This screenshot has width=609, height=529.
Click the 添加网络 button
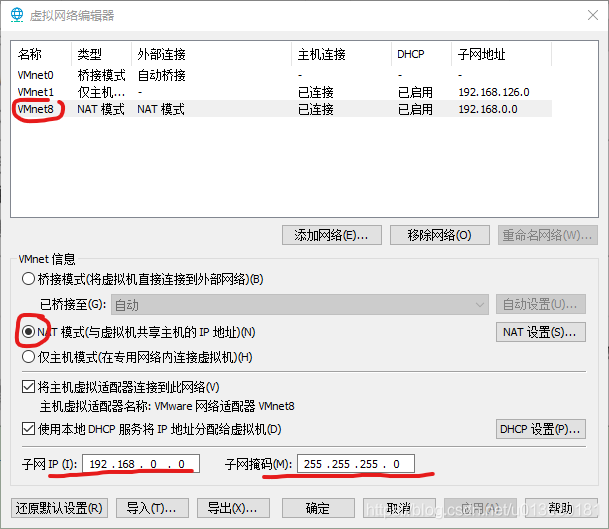point(332,235)
